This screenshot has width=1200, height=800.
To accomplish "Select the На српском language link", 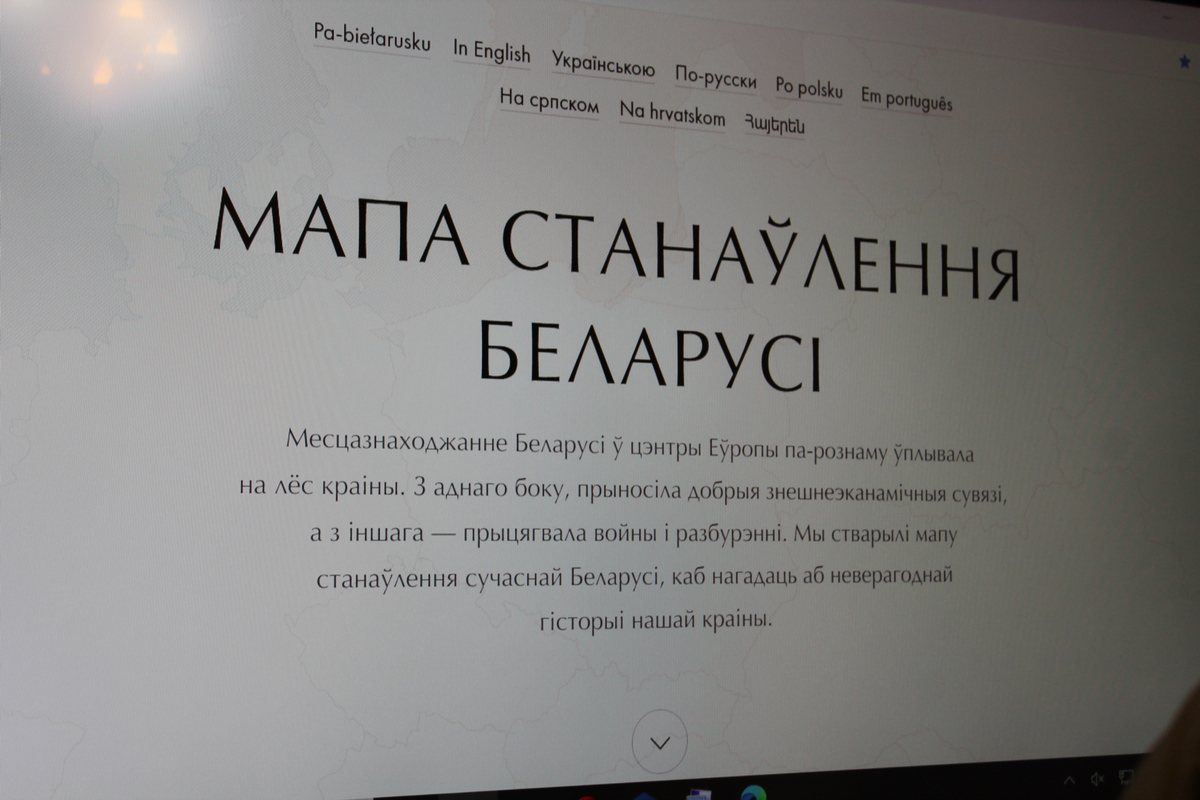I will (x=549, y=103).
